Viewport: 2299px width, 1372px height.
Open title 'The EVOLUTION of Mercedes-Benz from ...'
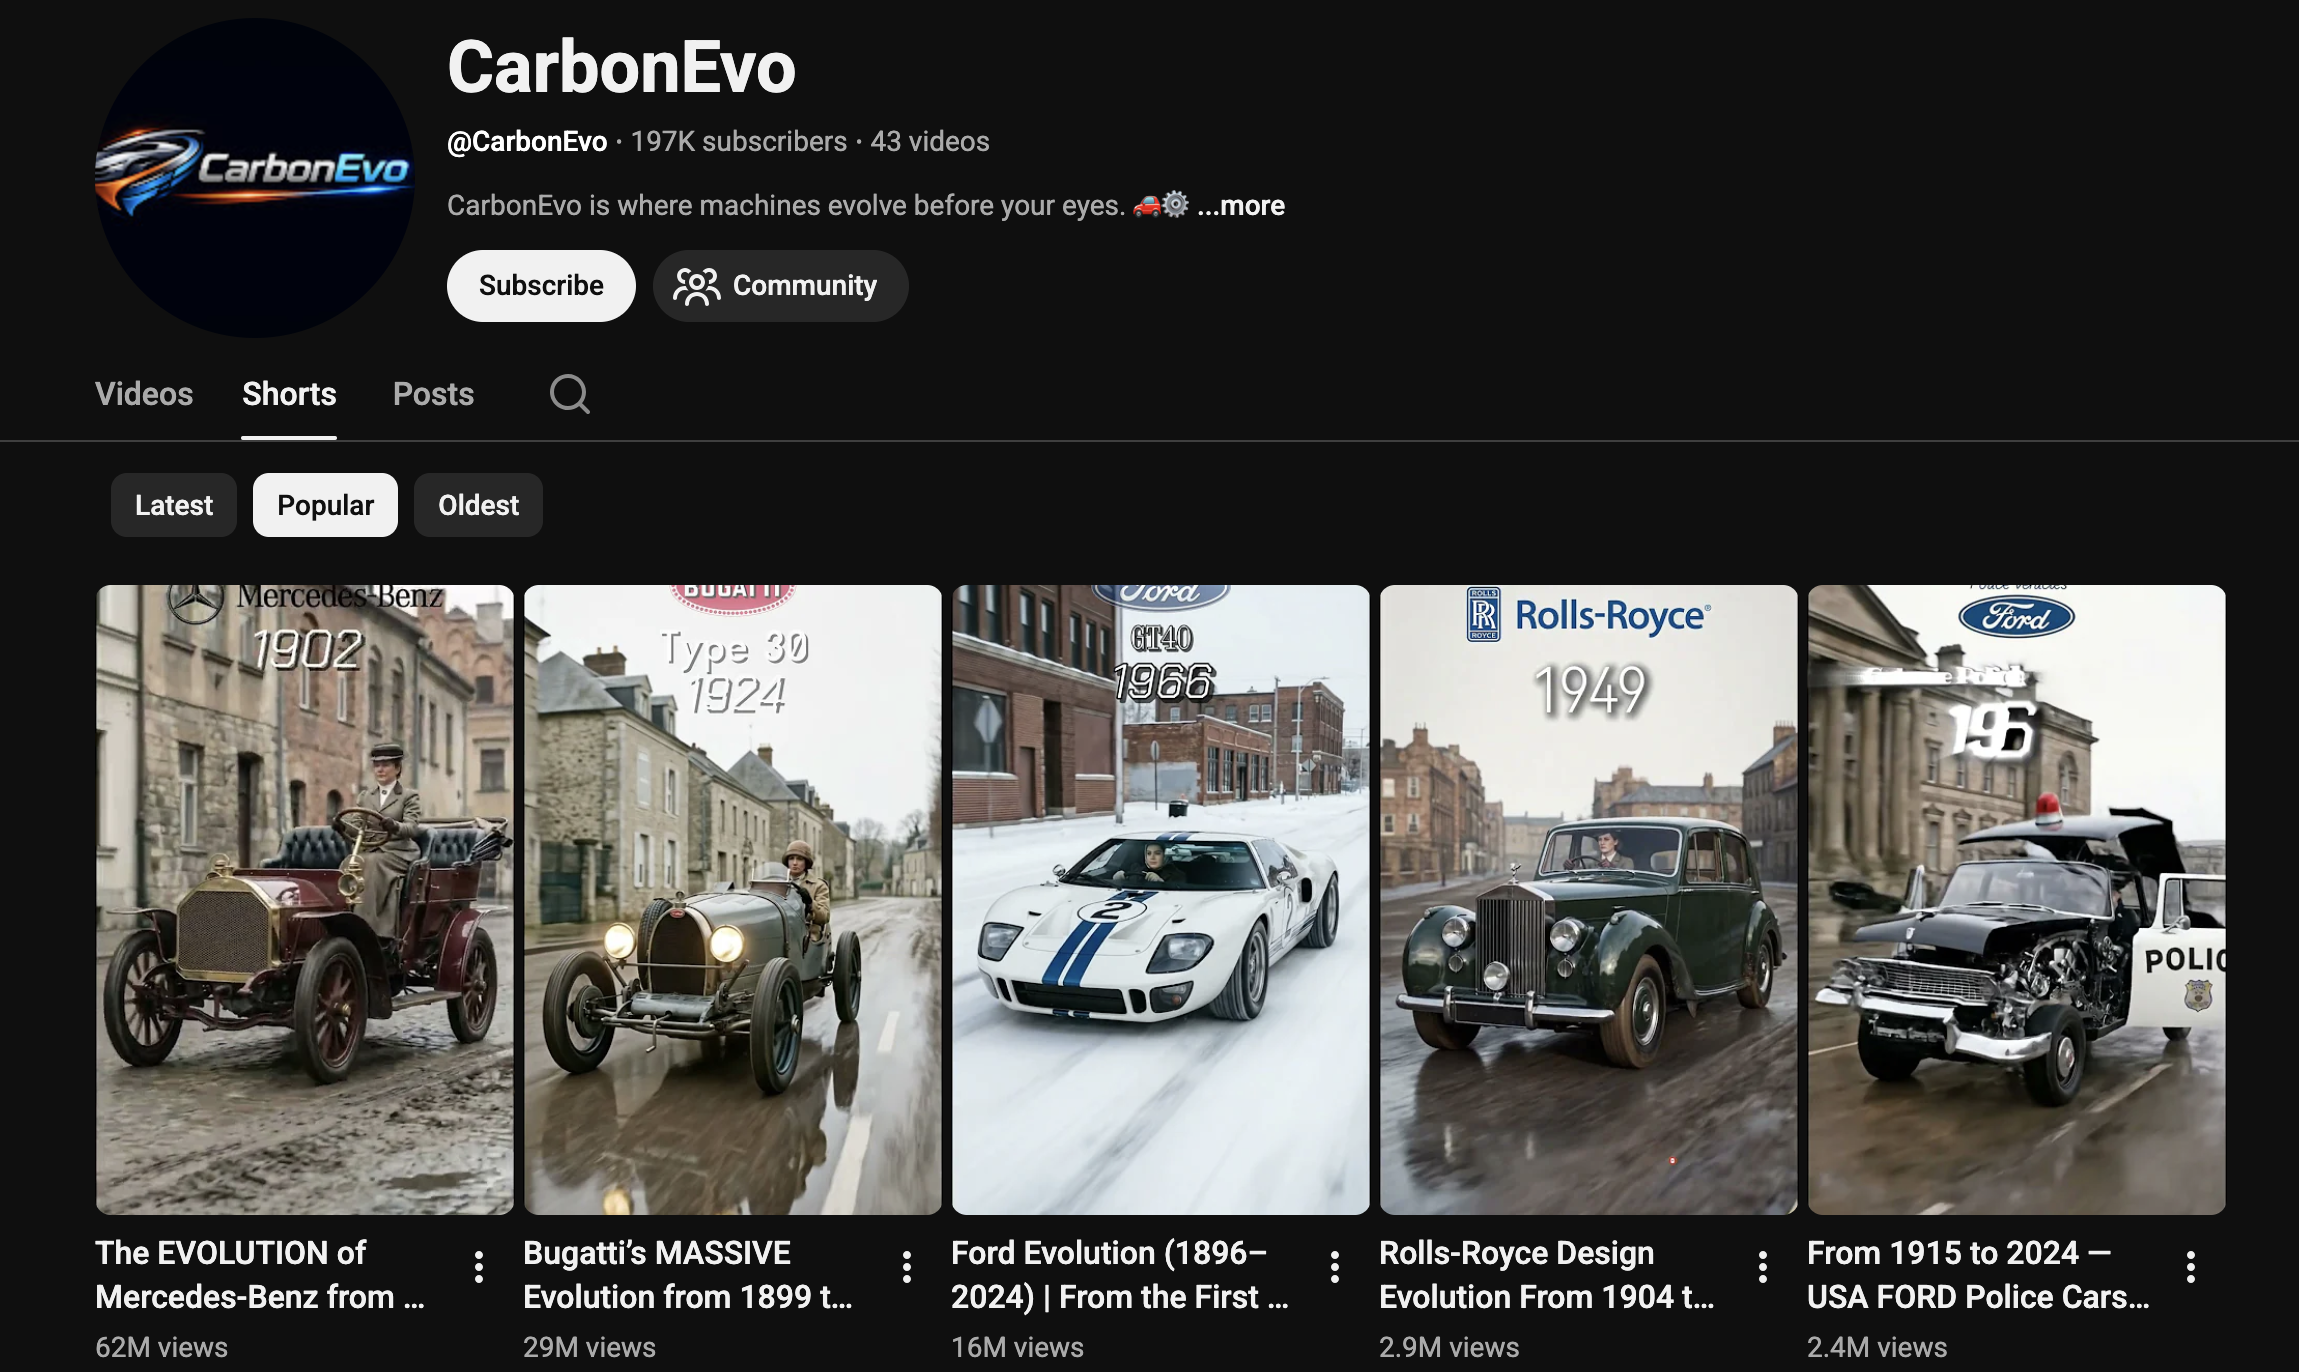click(x=260, y=1275)
